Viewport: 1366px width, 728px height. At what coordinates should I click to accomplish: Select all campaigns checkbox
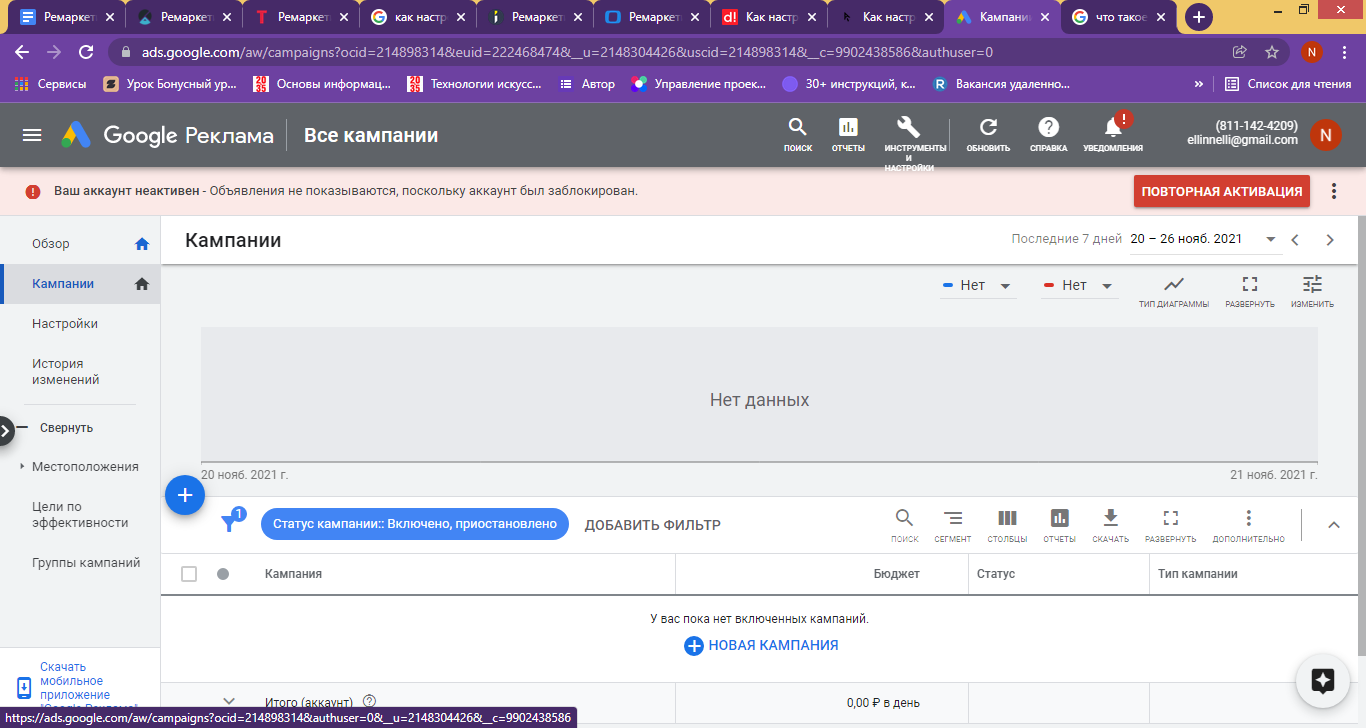(x=189, y=574)
